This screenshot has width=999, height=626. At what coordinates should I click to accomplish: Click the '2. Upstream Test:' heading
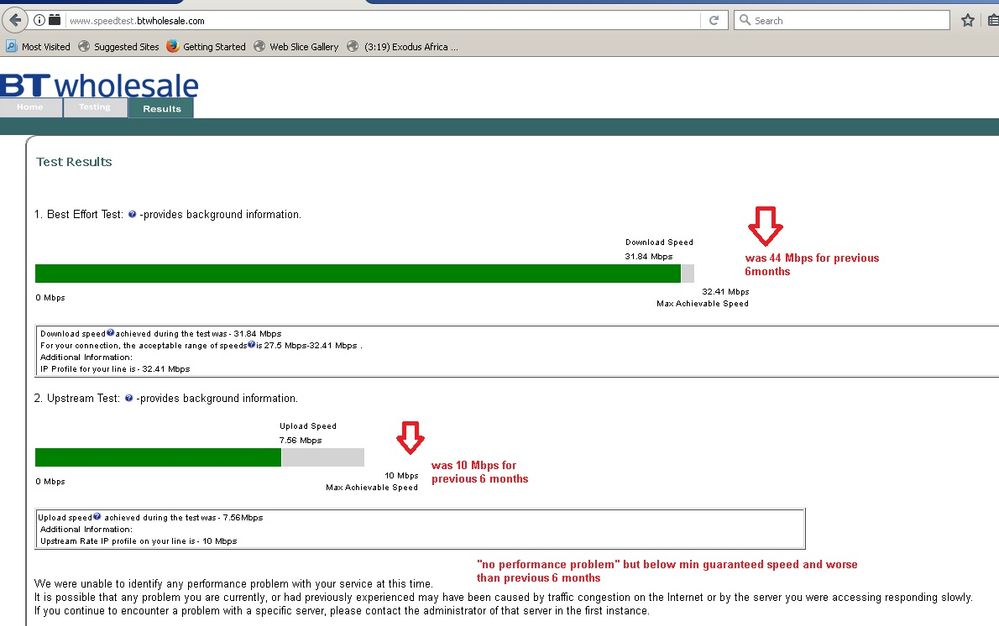tap(77, 398)
